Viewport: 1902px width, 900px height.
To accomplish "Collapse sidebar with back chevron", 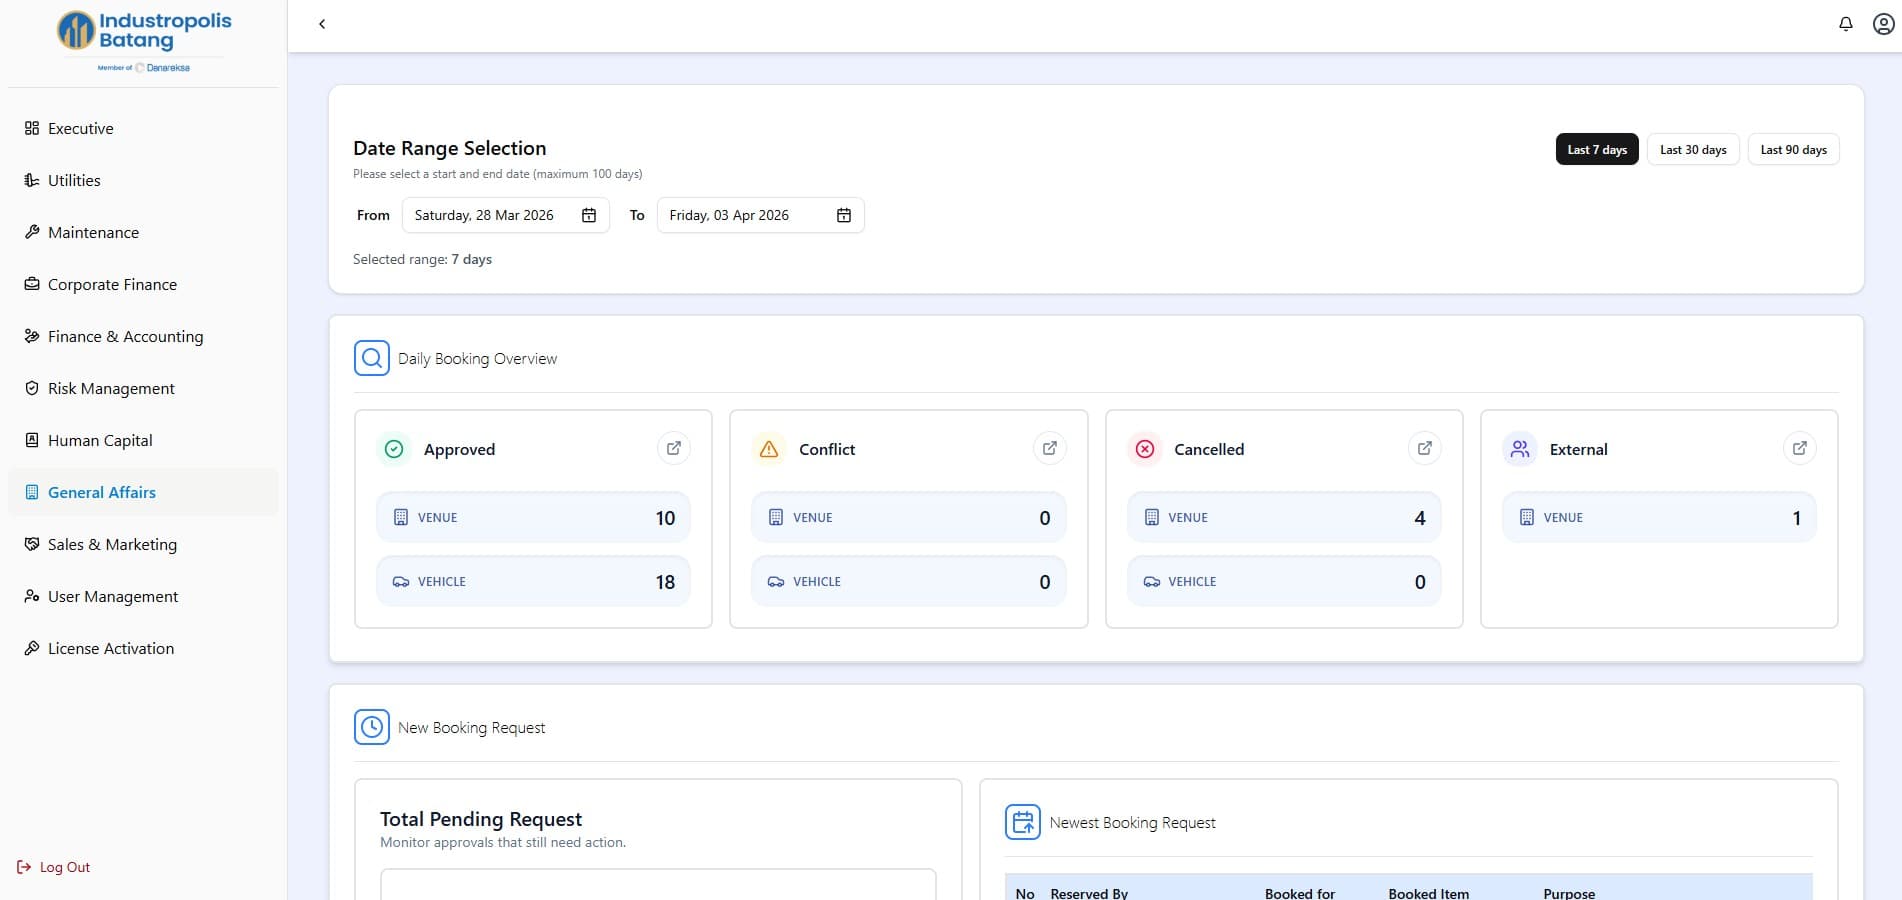I will pos(322,24).
